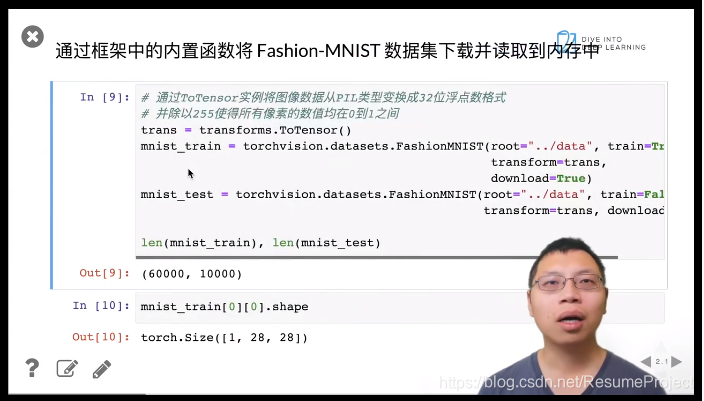This screenshot has width=704, height=401.
Task: Click the mnist_test assignment line
Action: tap(402, 194)
